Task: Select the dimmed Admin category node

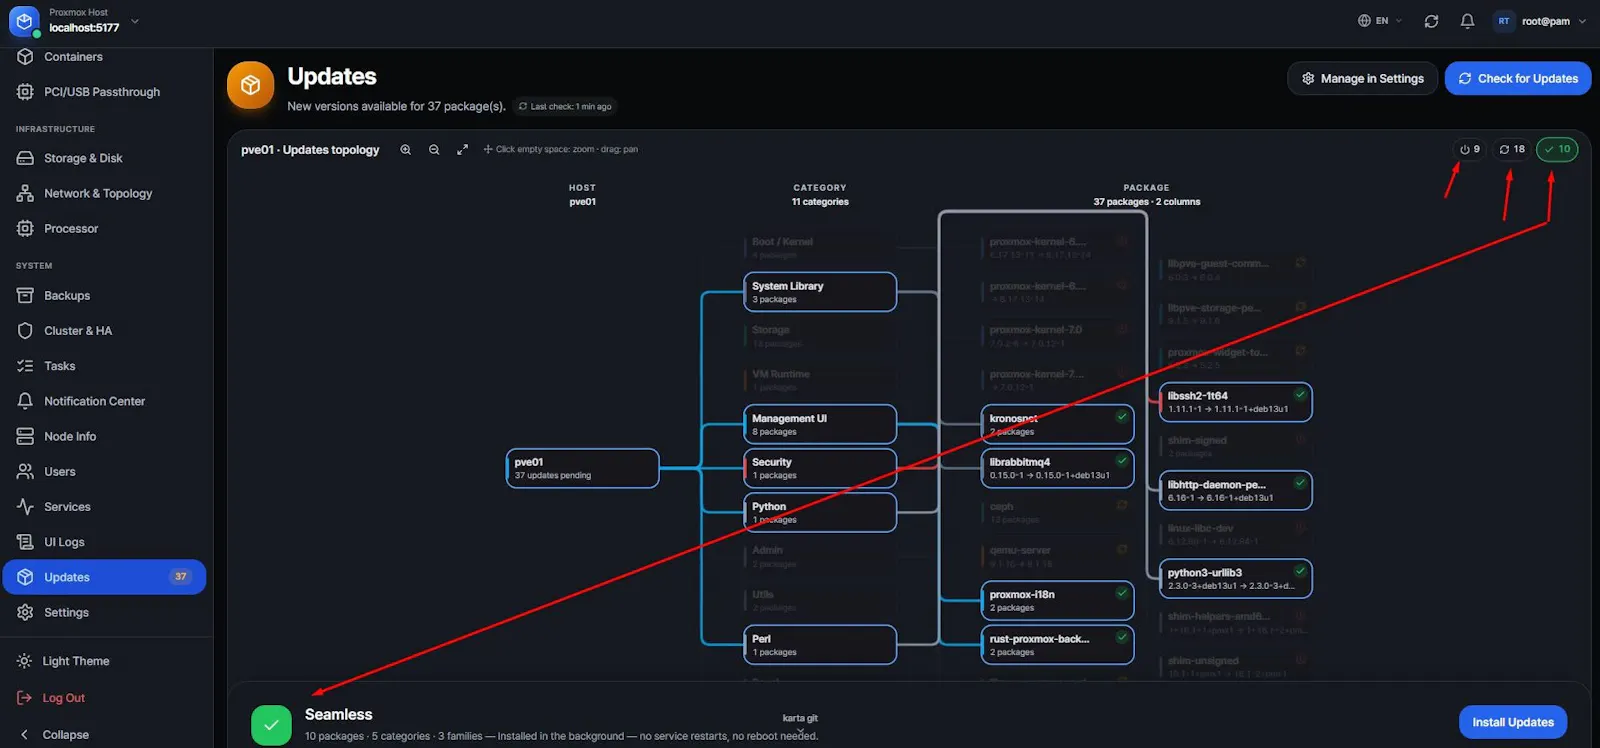Action: [x=820, y=556]
